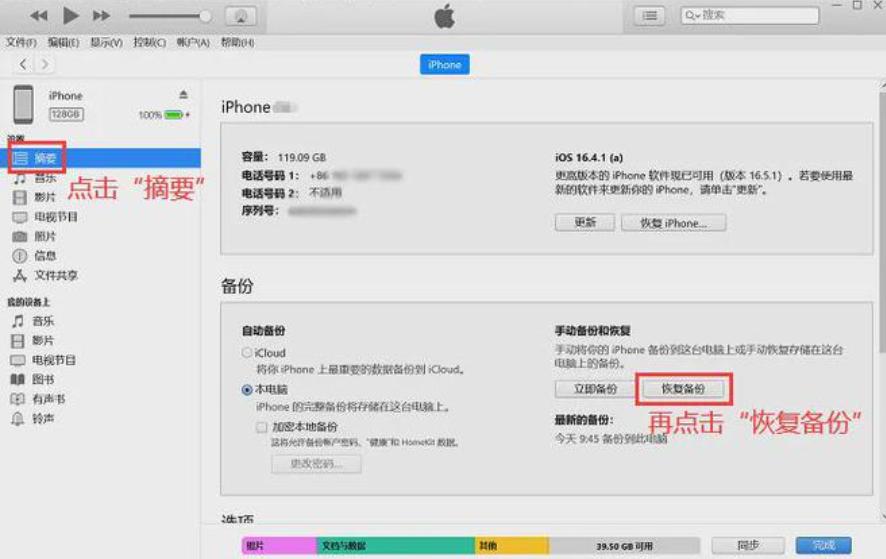Click the 128GB capacity badge
Viewport: 886px width, 559px height.
[66, 114]
